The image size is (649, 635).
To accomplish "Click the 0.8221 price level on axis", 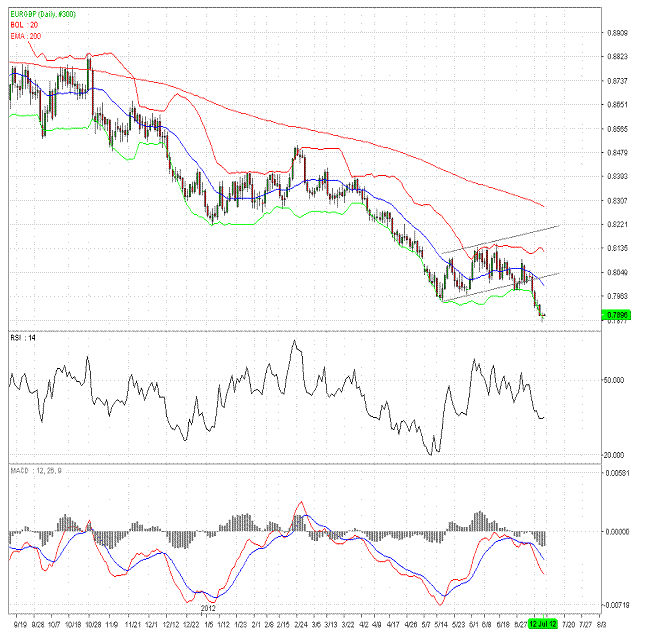I will (x=617, y=225).
